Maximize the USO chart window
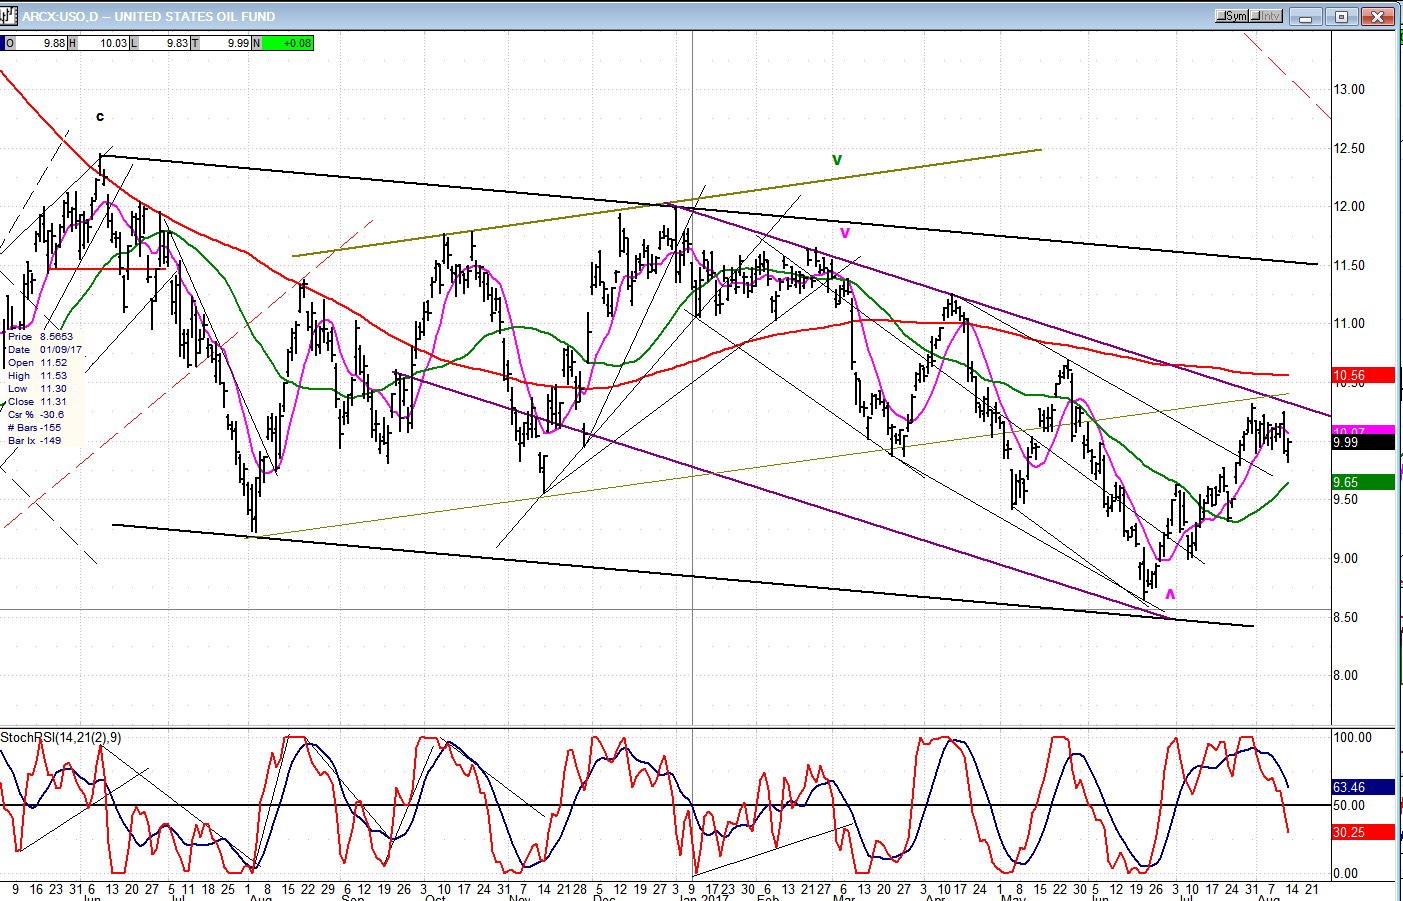The image size is (1403, 901). (1342, 17)
